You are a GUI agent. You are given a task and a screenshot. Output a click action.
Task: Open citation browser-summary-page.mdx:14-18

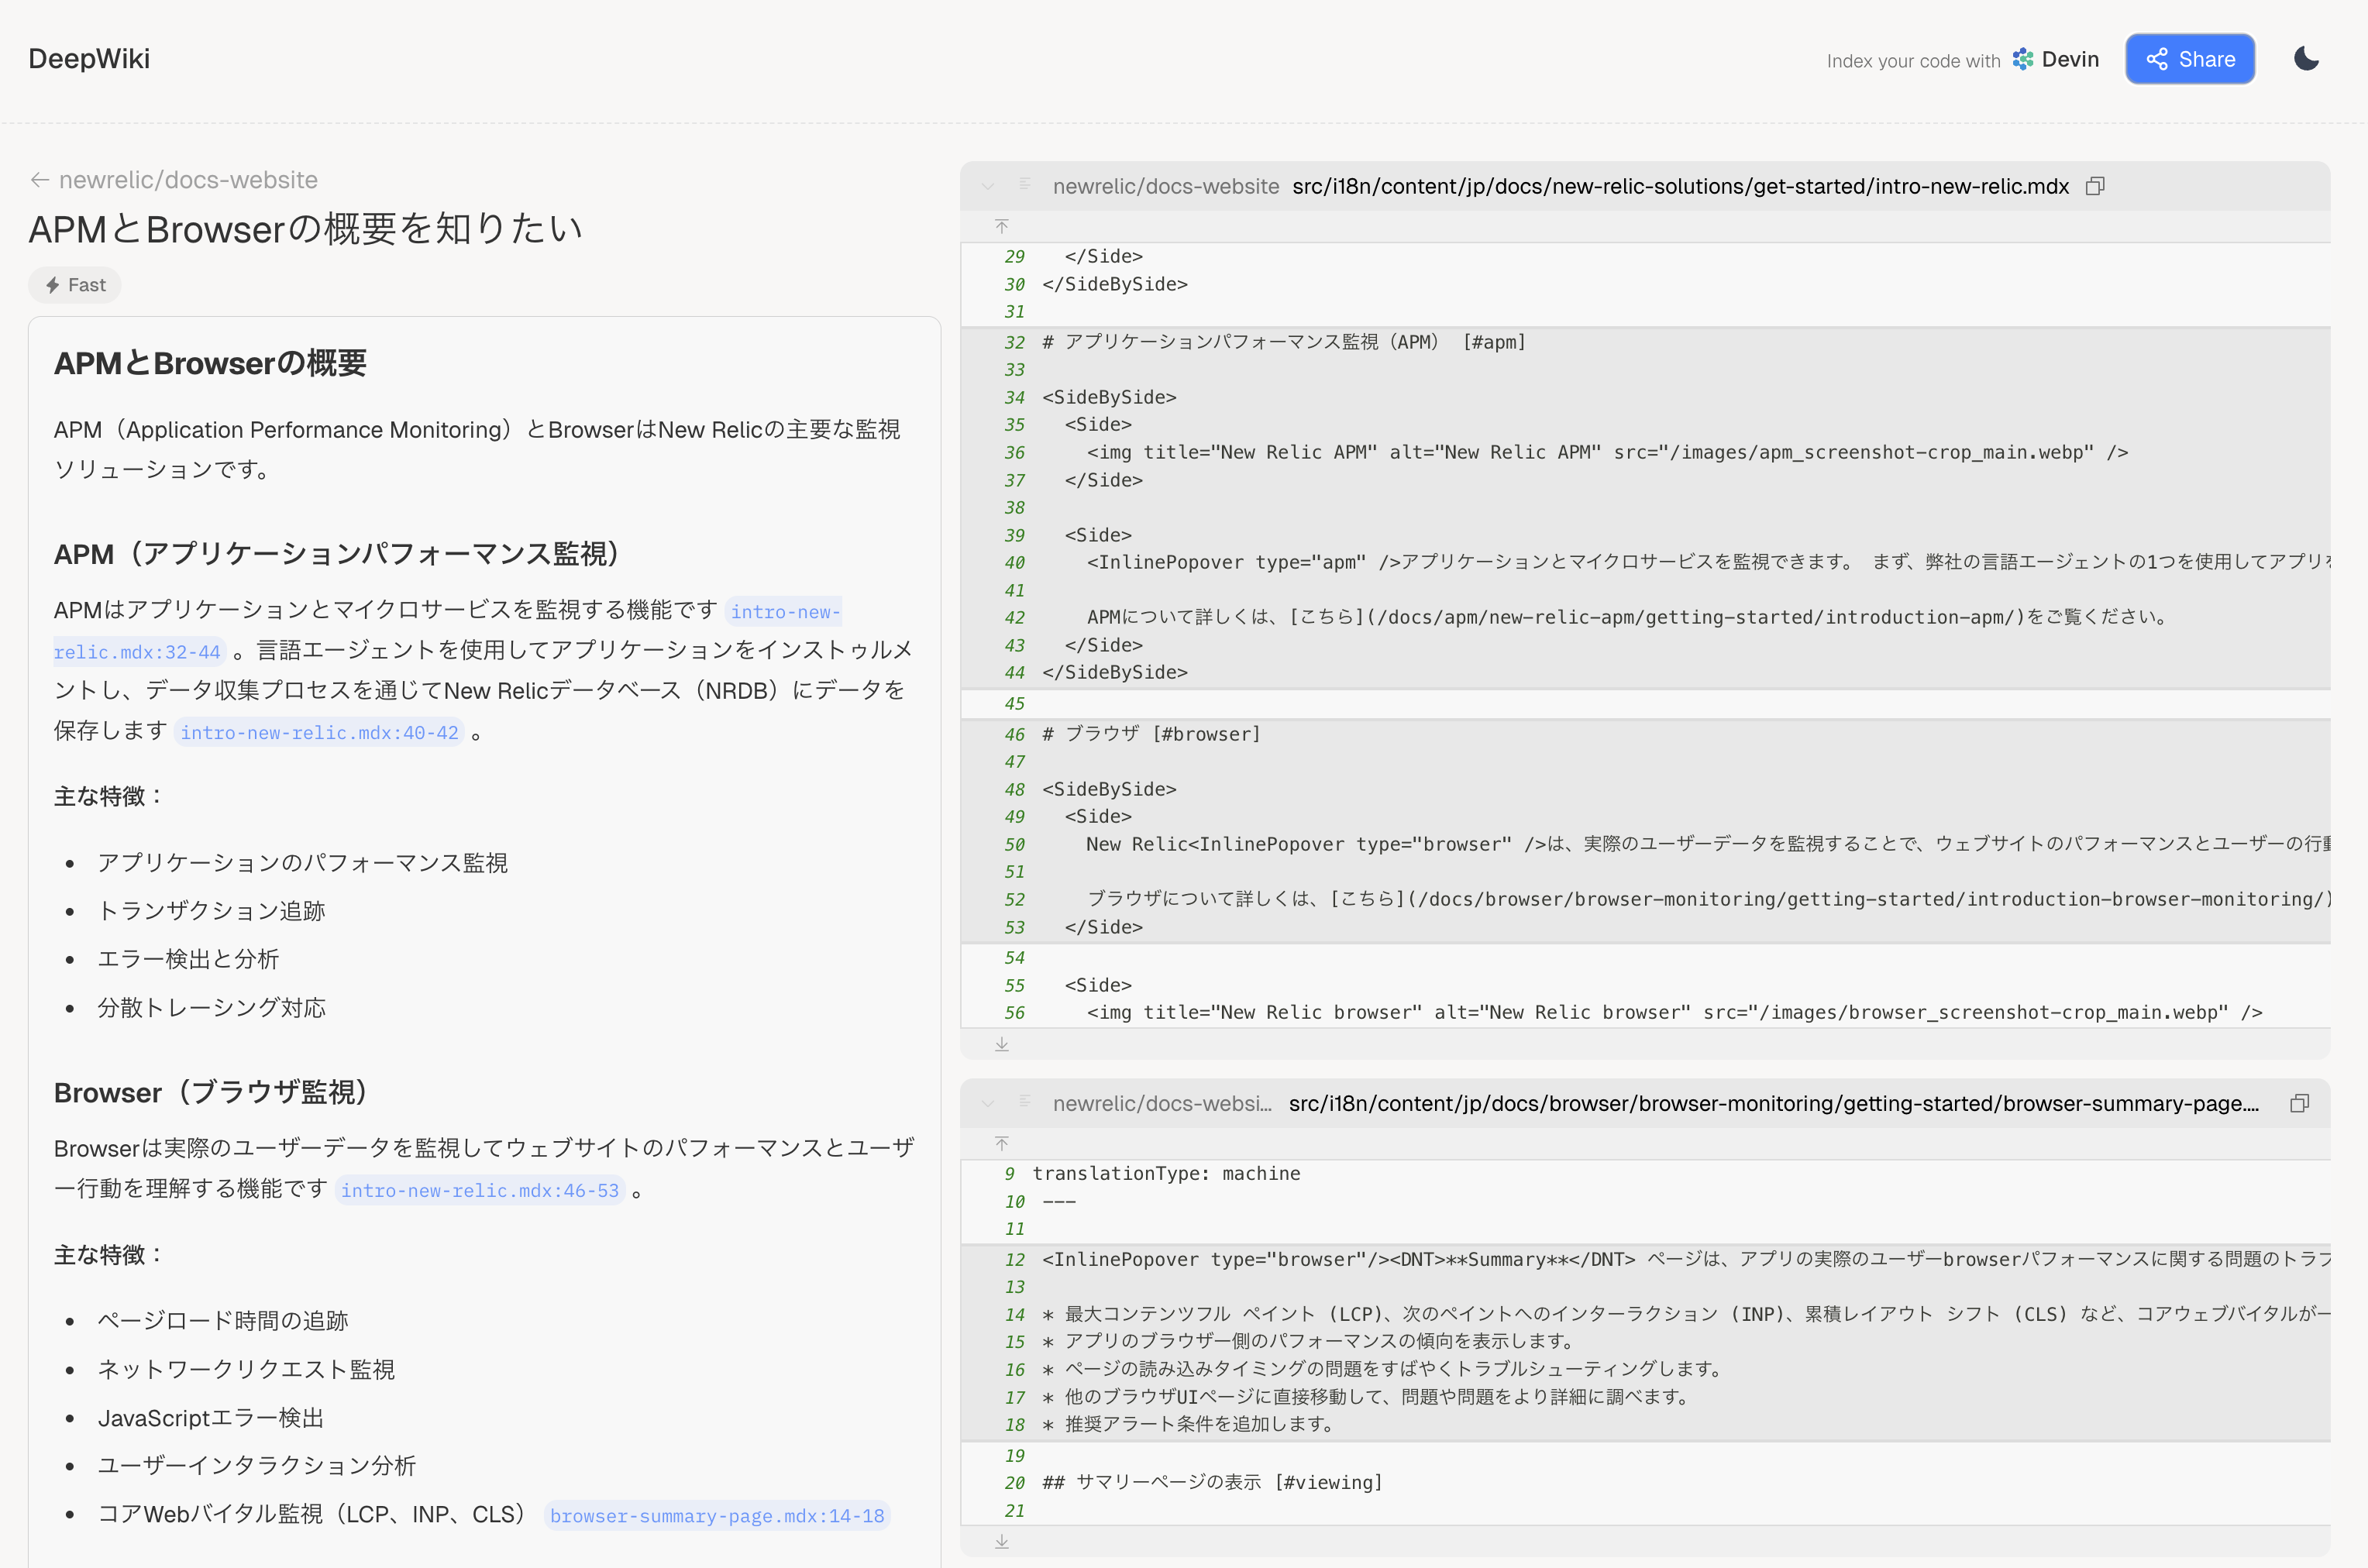coord(716,1515)
